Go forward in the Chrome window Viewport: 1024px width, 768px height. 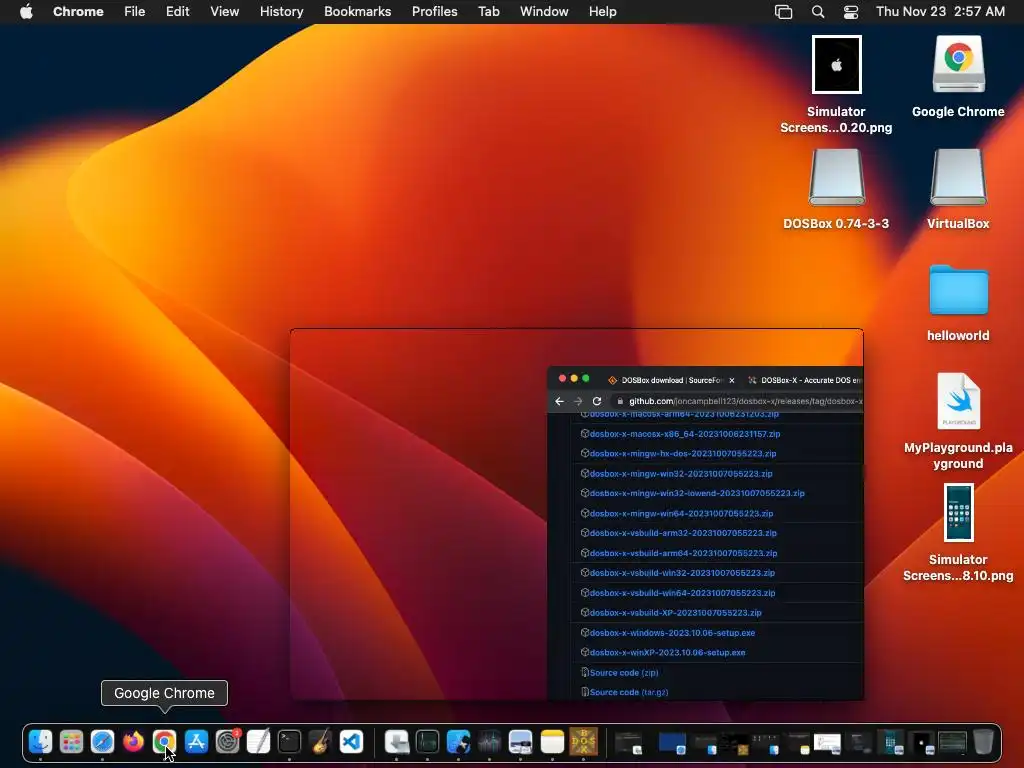(578, 401)
